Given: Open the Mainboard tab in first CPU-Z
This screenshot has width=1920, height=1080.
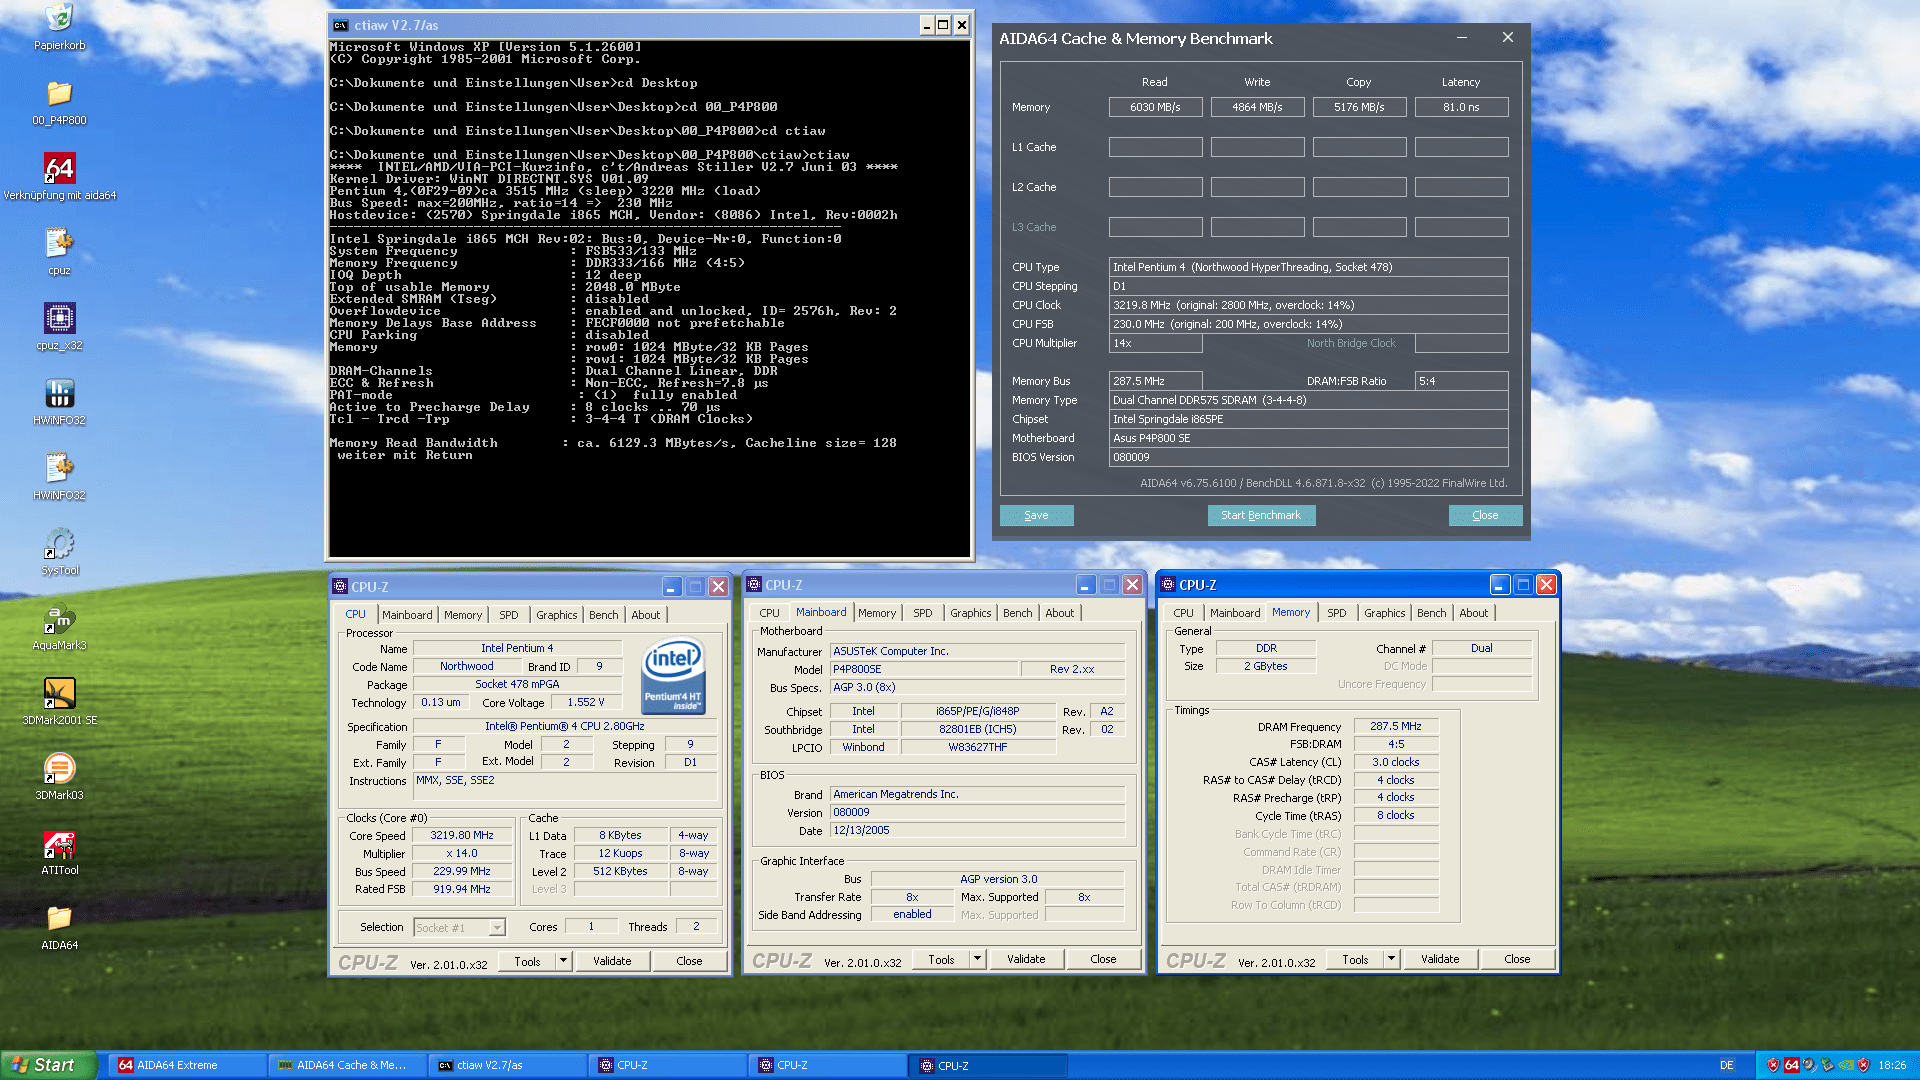Looking at the screenshot, I should (x=407, y=615).
